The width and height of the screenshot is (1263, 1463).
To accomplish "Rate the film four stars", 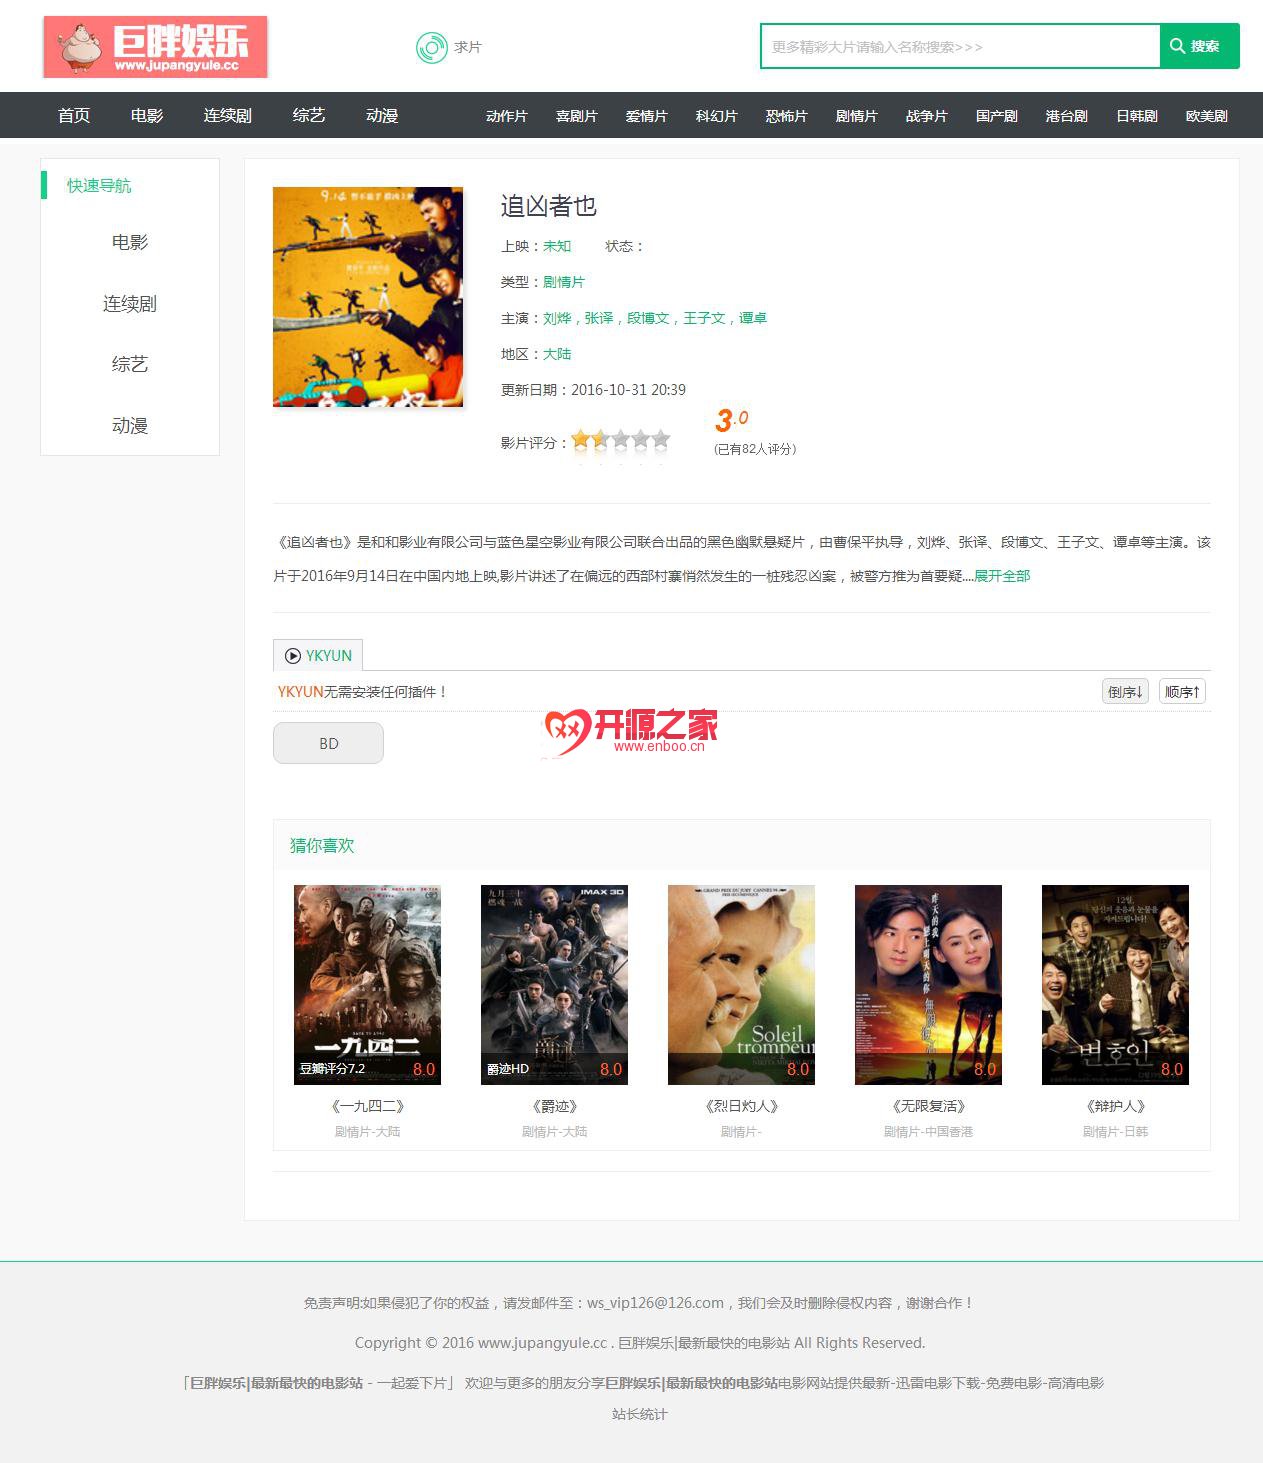I will (641, 440).
